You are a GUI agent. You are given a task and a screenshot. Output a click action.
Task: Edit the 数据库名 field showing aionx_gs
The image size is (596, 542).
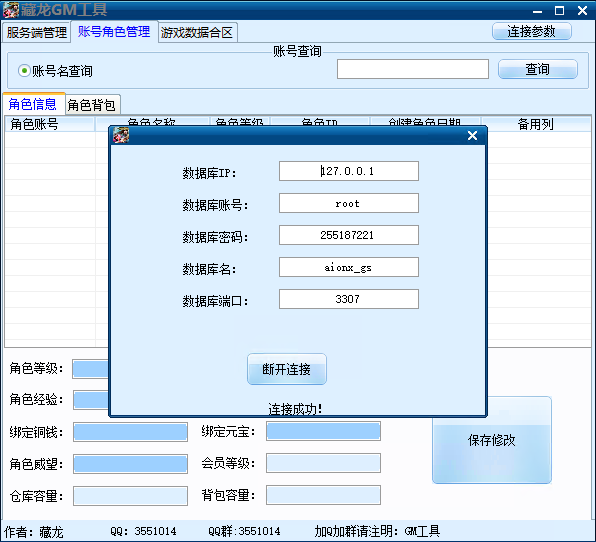[x=349, y=267]
